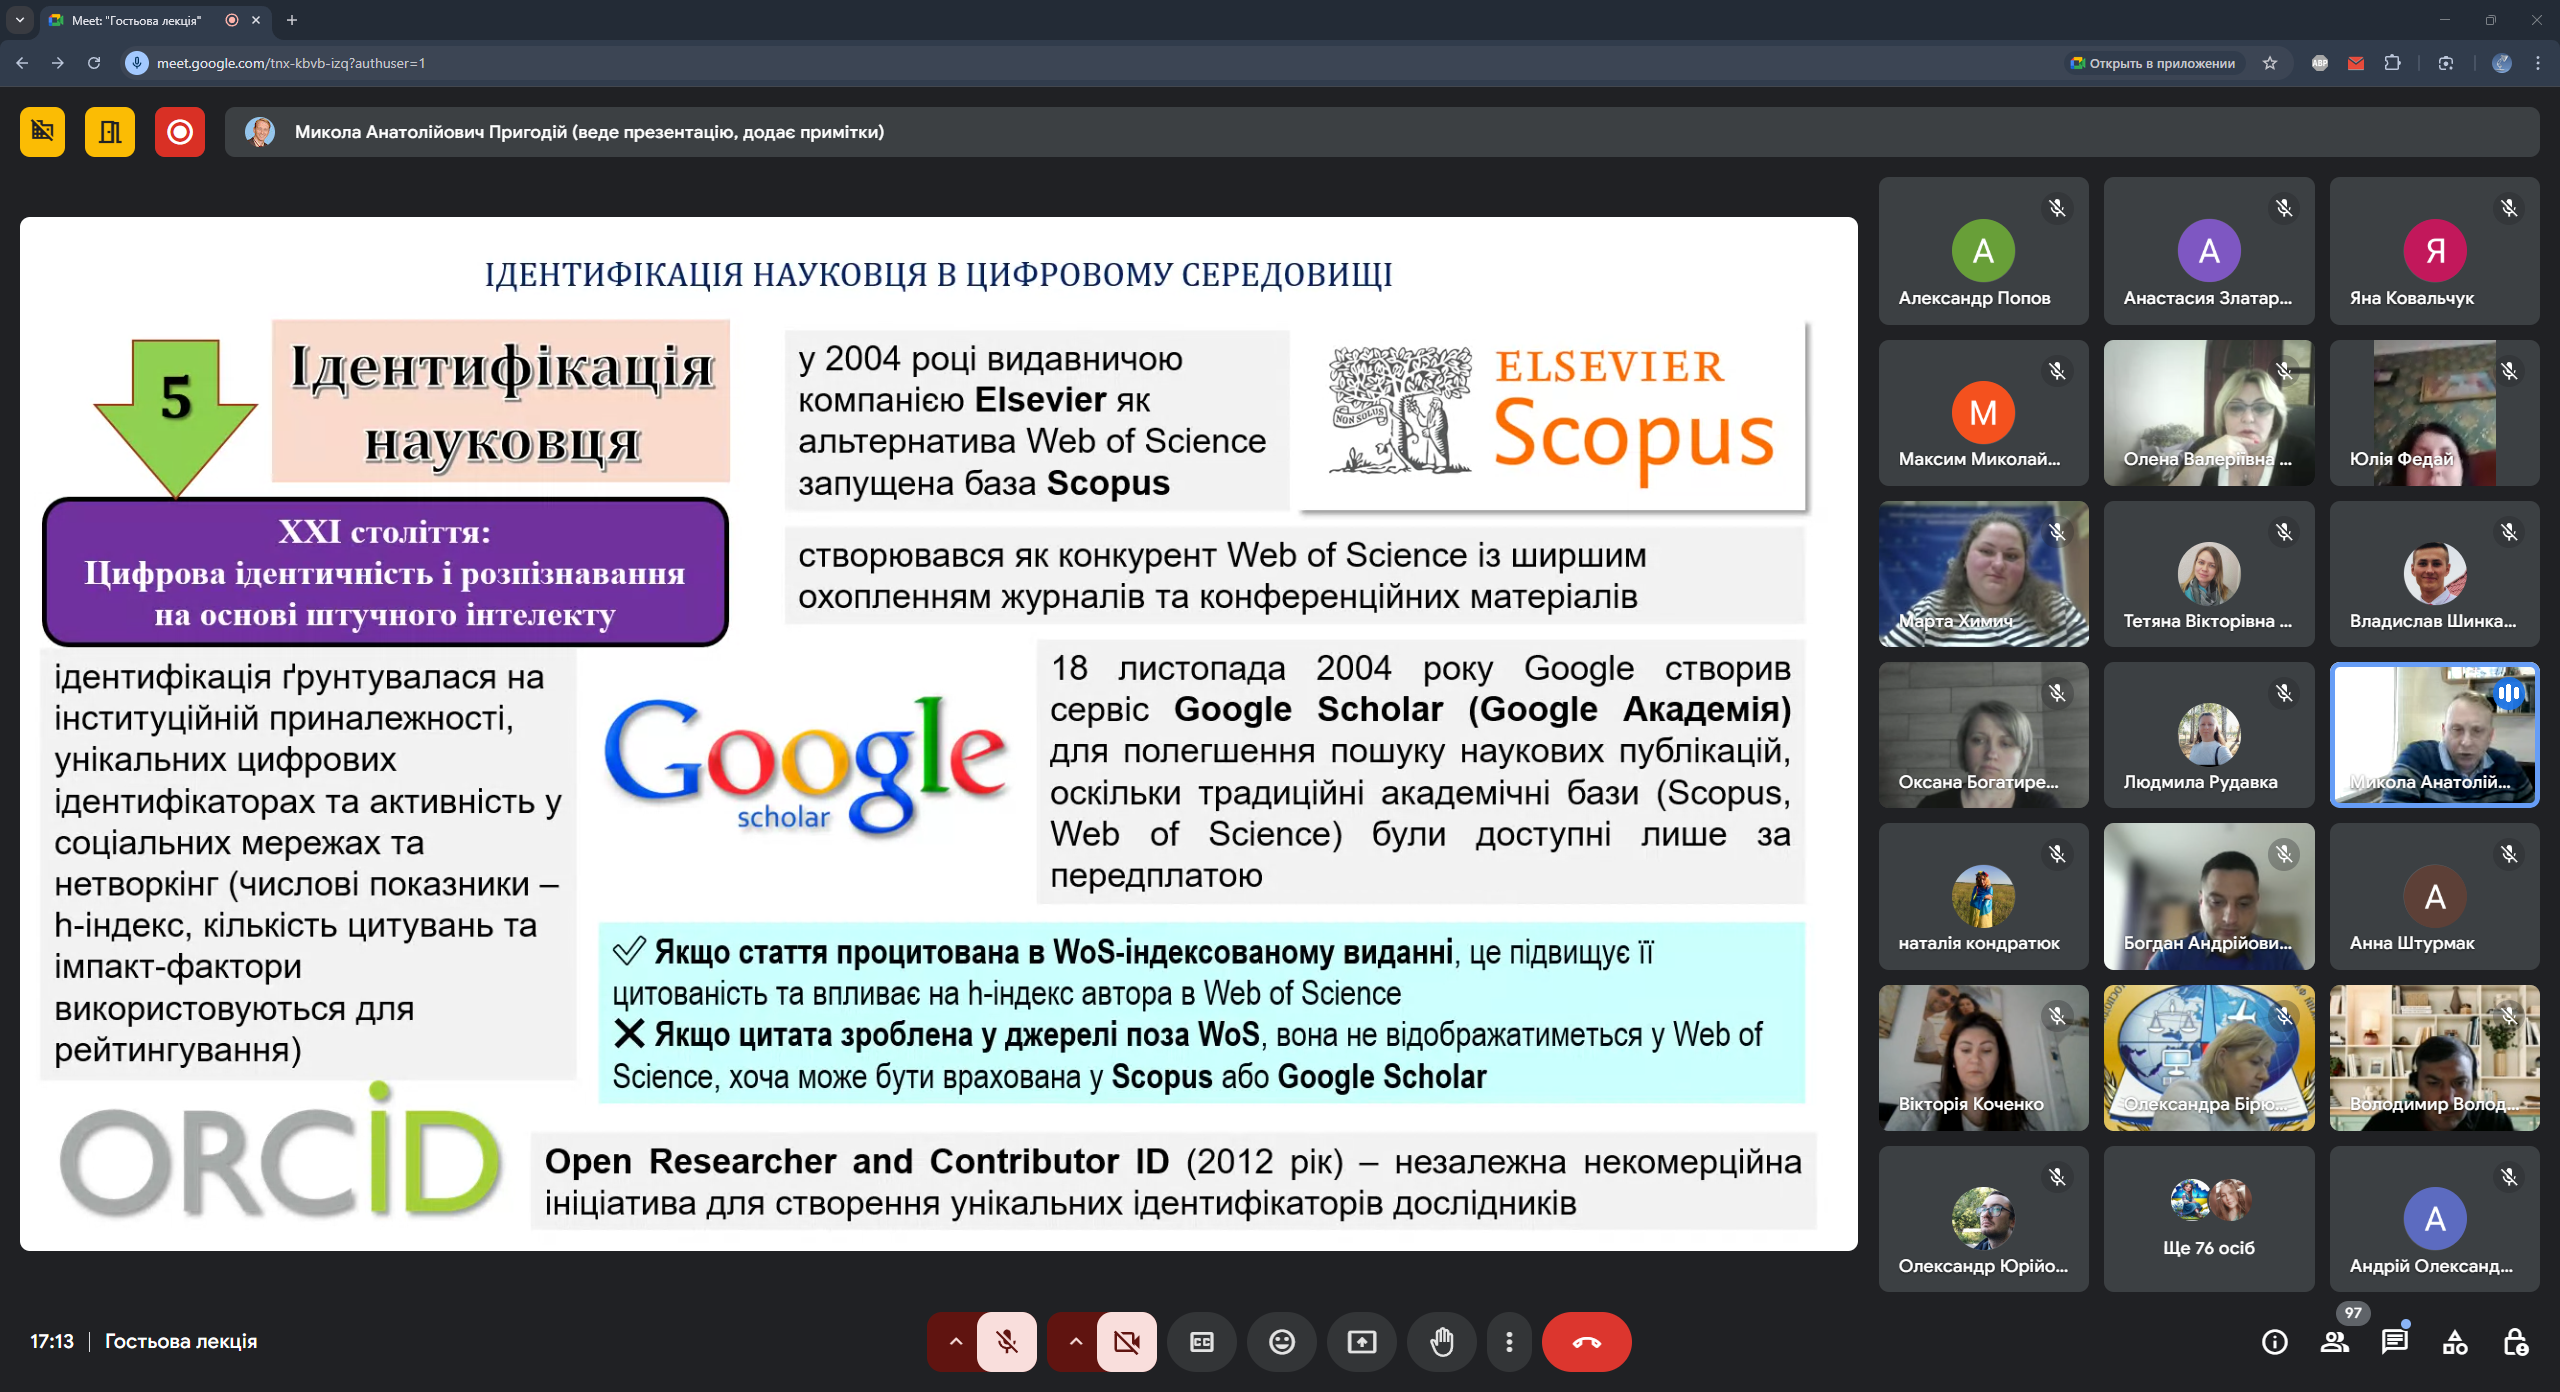Go back to the previous page
This screenshot has height=1392, width=2560.
pyautogui.click(x=22, y=63)
